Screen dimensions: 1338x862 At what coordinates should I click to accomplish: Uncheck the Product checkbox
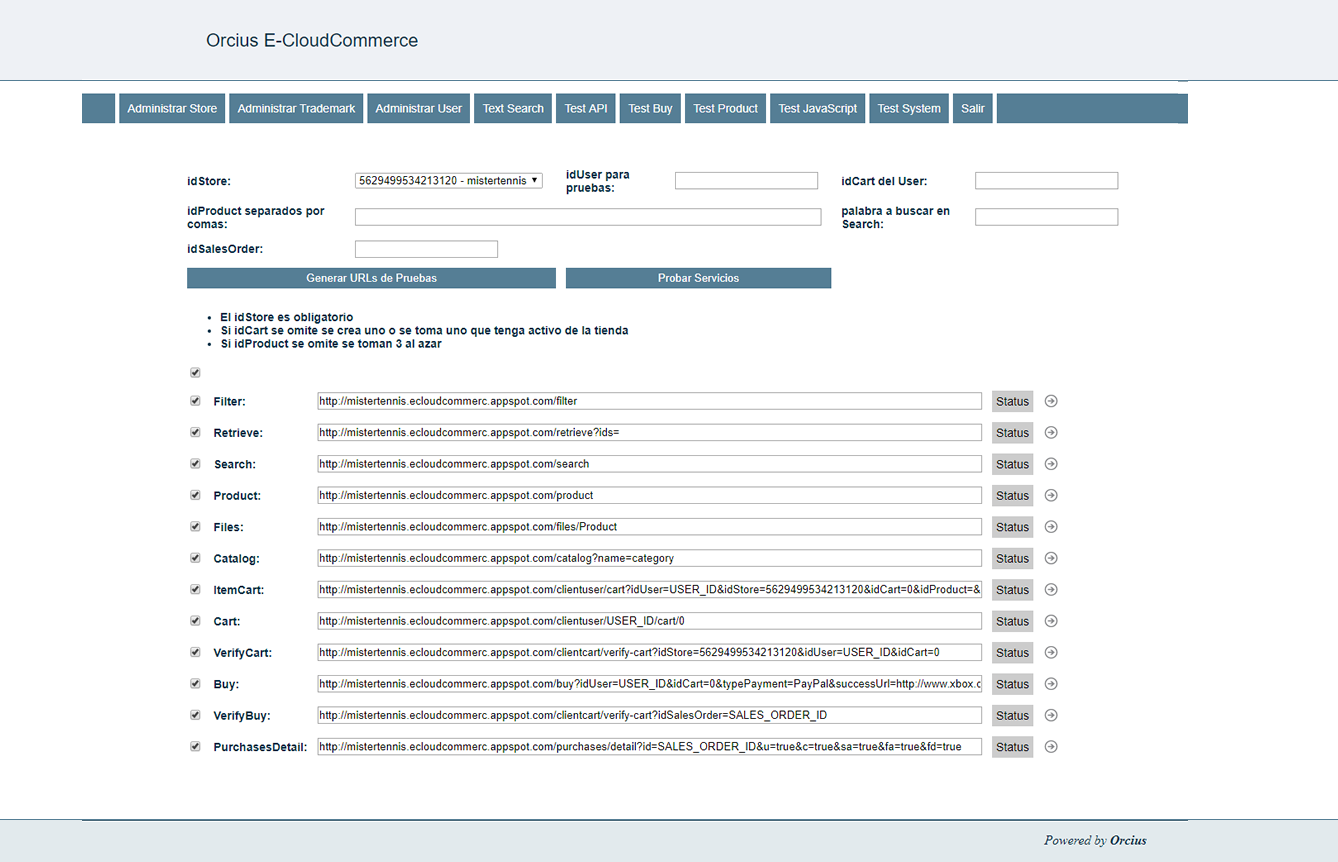click(195, 495)
